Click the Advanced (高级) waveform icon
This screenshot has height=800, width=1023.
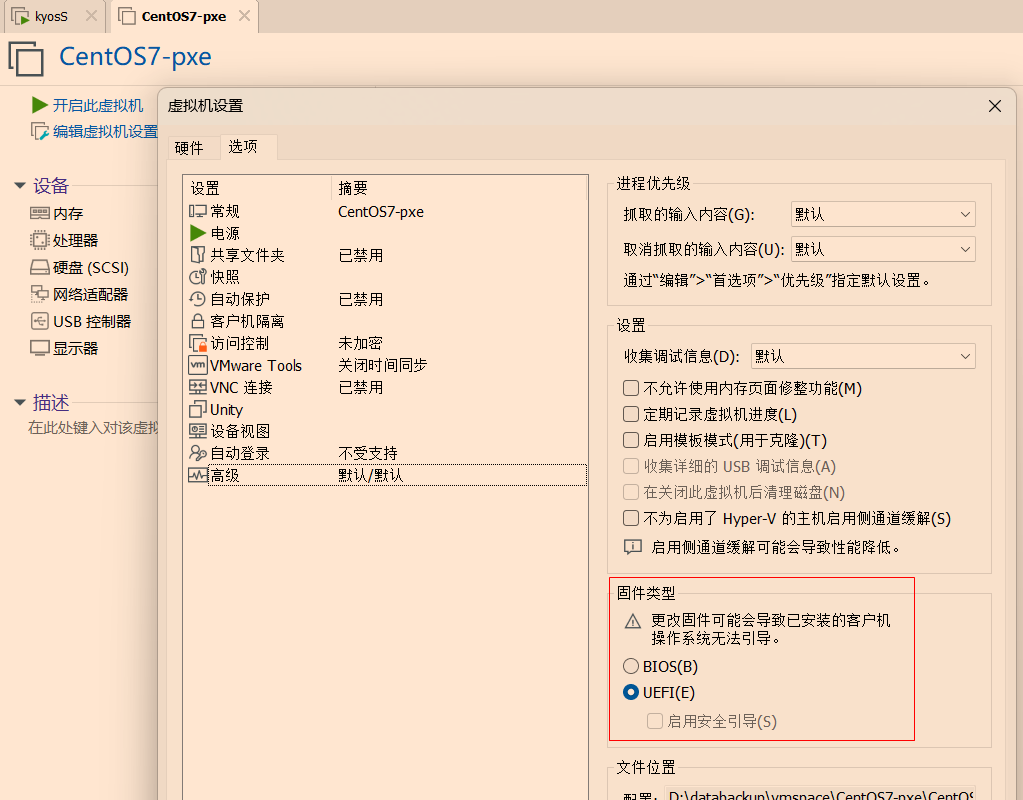click(198, 475)
